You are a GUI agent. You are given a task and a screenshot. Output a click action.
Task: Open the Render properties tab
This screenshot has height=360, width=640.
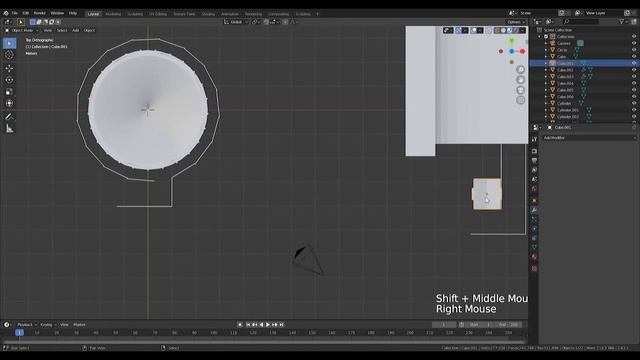coord(534,151)
